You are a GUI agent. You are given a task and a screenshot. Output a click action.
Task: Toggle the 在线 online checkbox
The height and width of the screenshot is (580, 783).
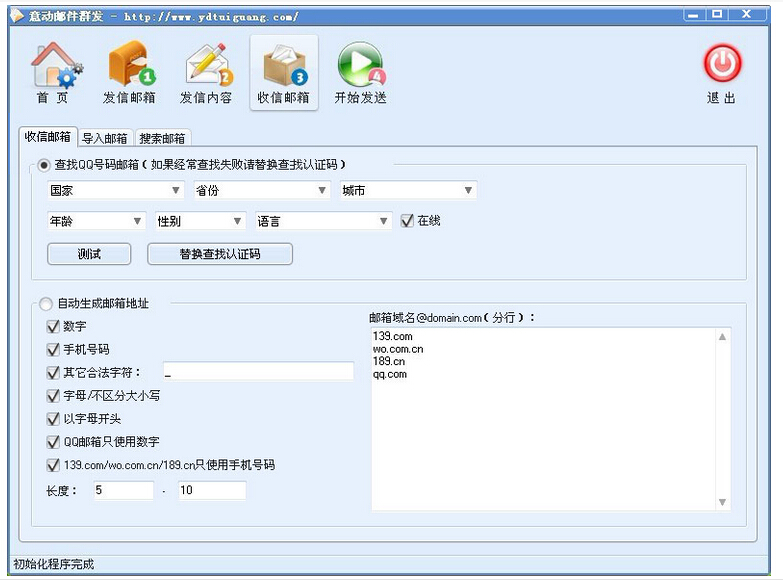(x=407, y=221)
